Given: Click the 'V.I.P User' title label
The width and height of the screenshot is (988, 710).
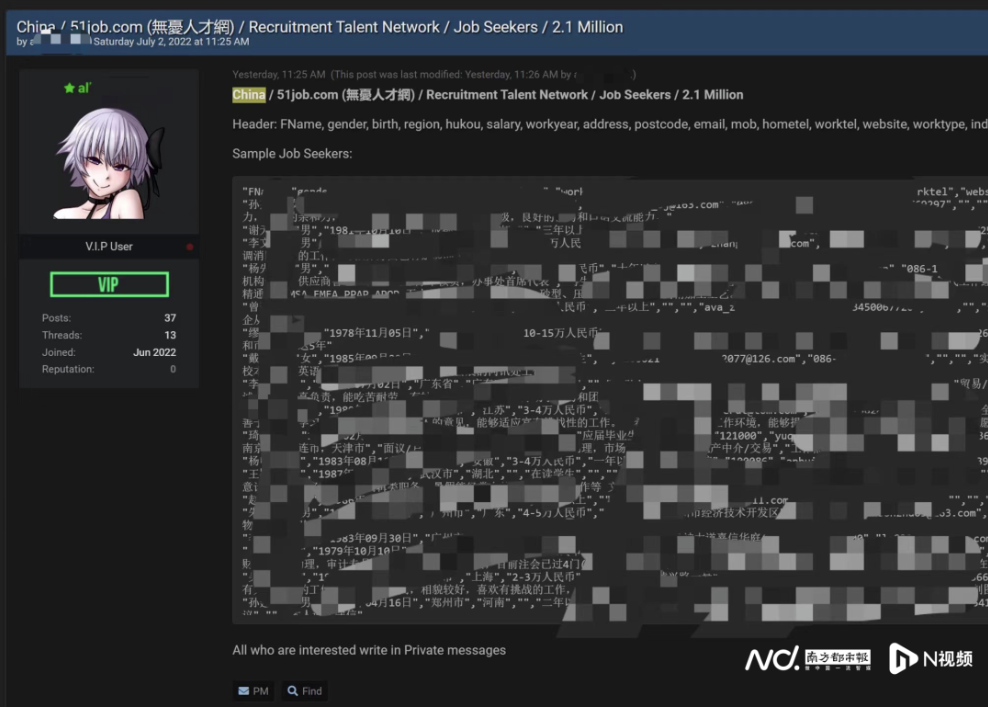Looking at the screenshot, I should click(x=109, y=246).
